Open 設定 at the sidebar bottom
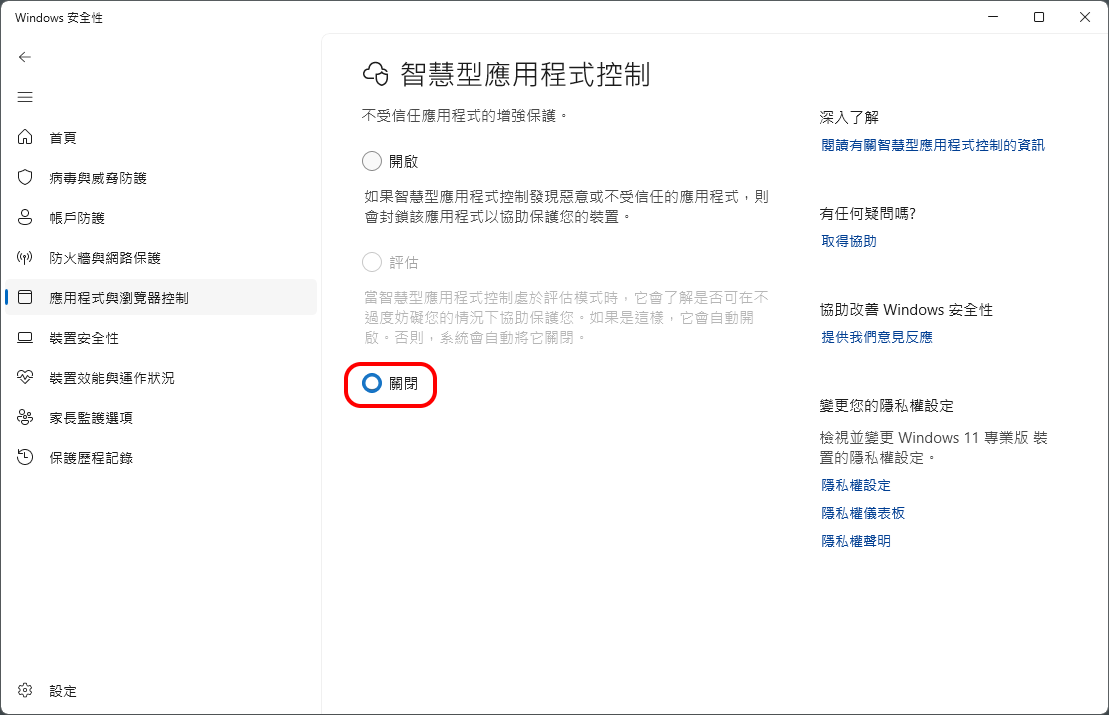This screenshot has width=1109, height=715. tap(161, 690)
